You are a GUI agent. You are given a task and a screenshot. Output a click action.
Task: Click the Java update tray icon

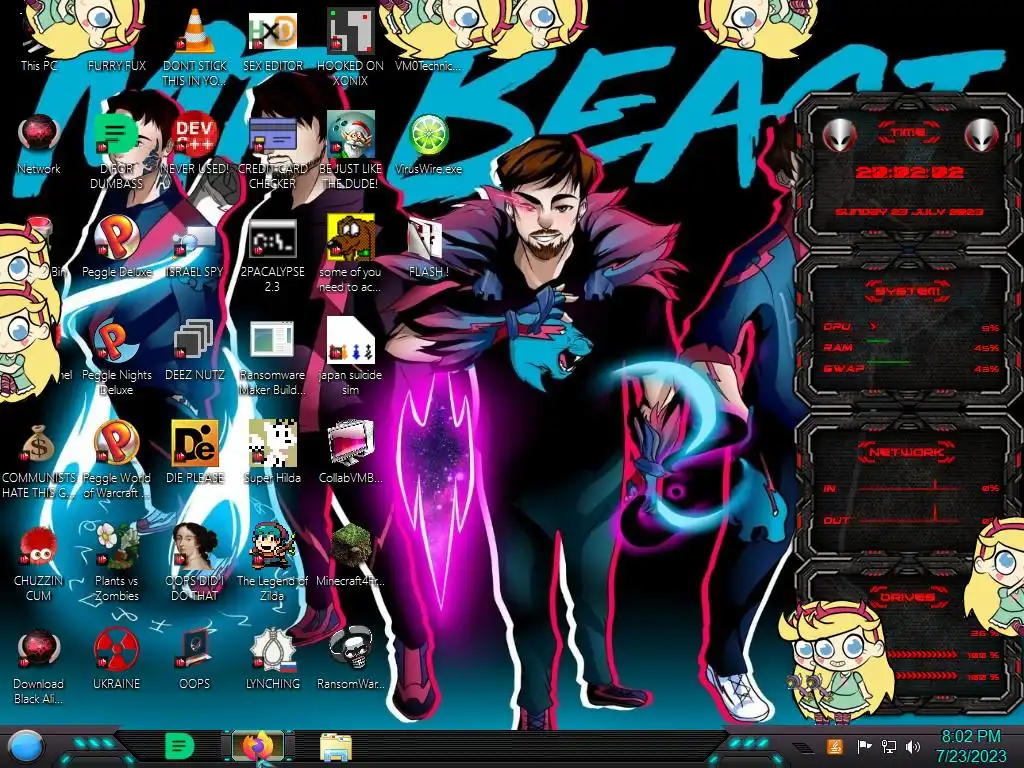(x=835, y=746)
